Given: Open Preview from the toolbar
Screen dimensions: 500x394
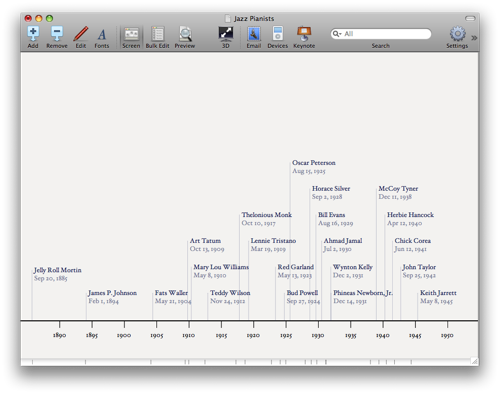Looking at the screenshot, I should click(185, 34).
